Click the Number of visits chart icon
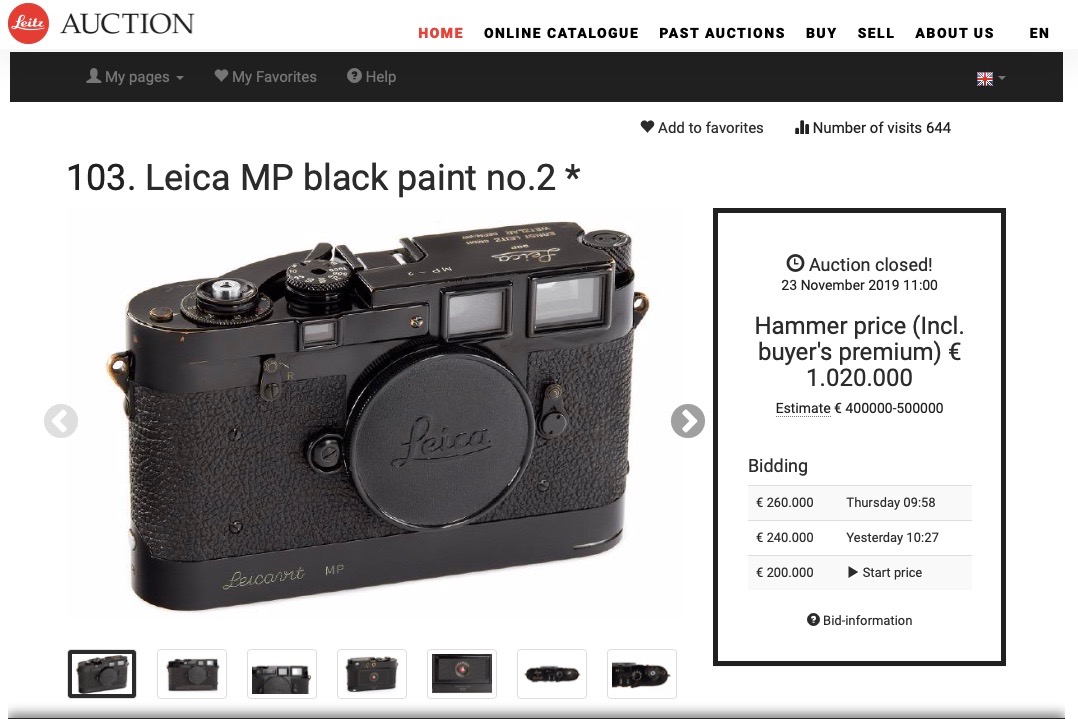This screenshot has width=1078, height=719. [802, 127]
